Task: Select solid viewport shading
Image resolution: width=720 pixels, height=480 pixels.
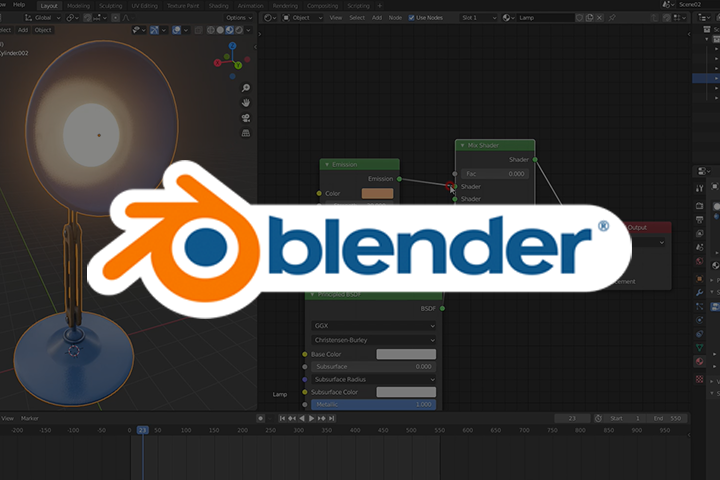Action: pos(220,30)
